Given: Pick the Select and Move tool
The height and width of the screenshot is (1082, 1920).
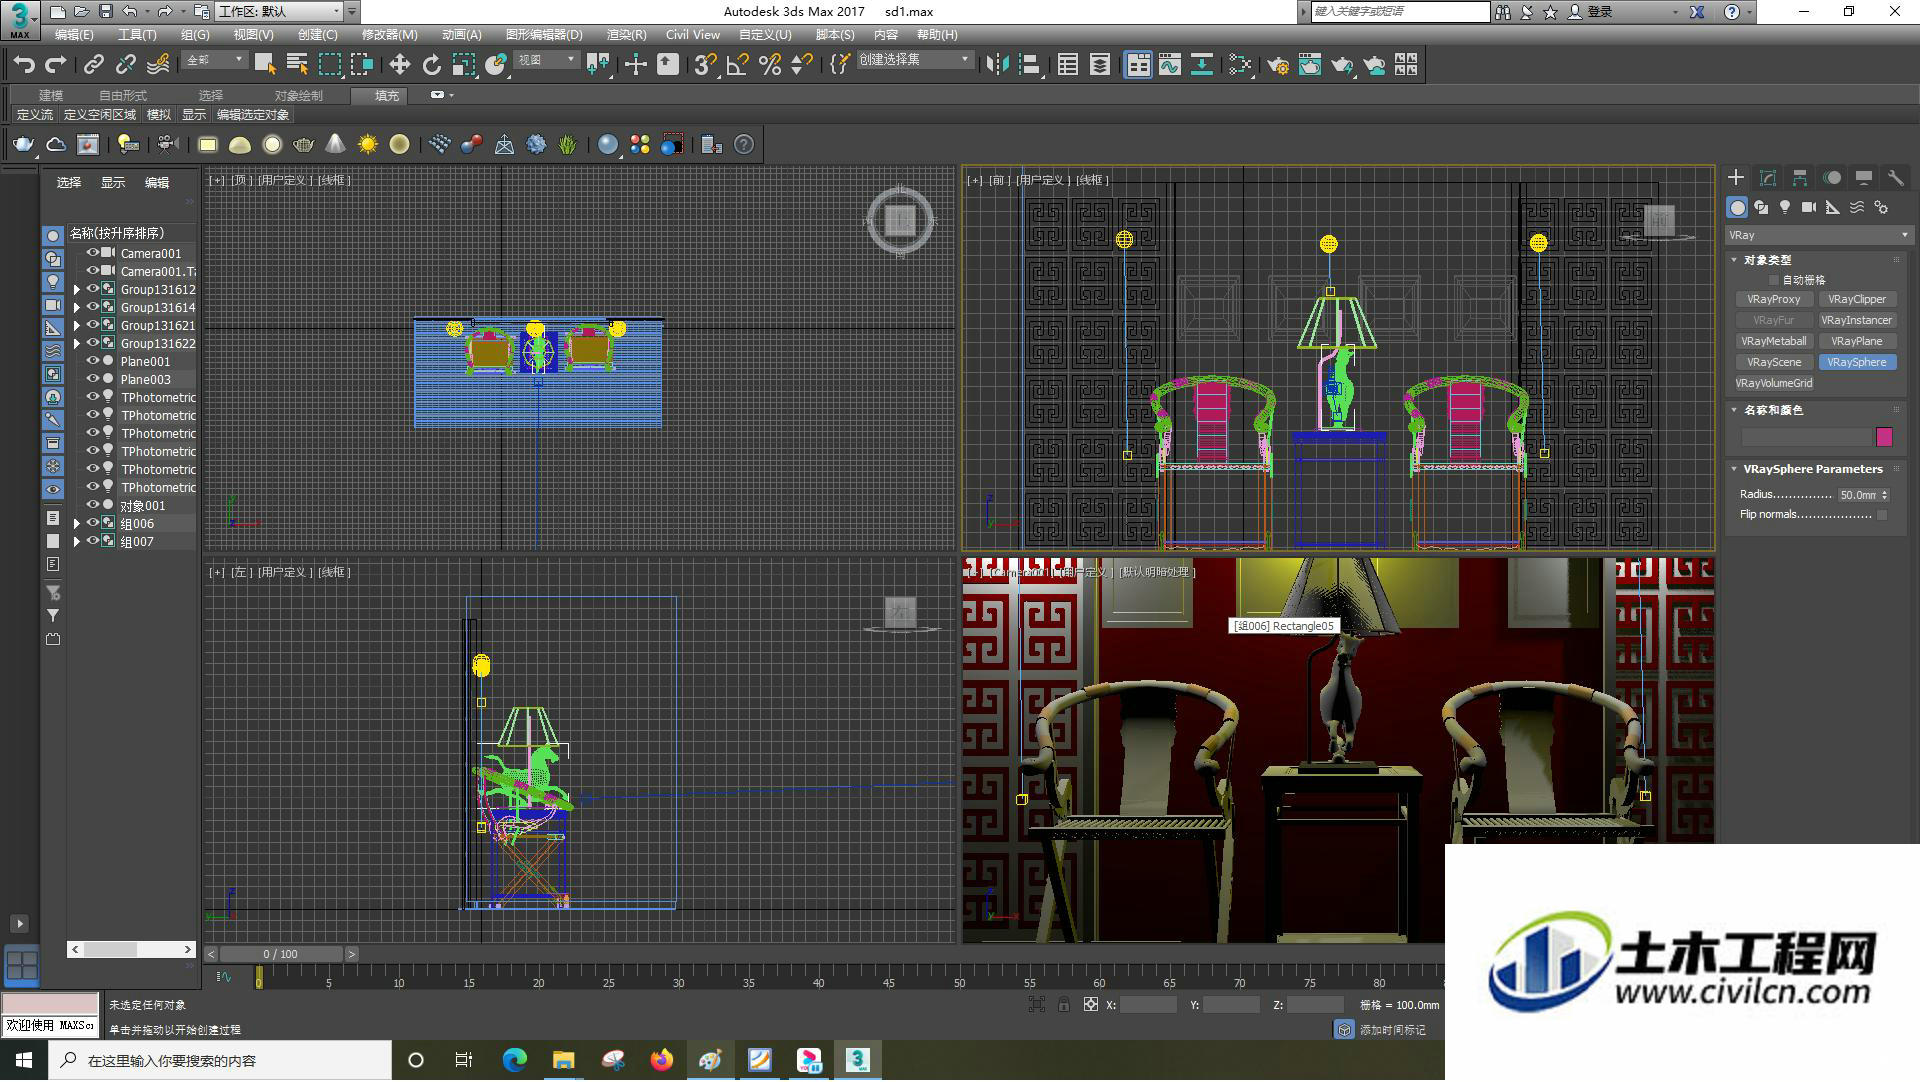Looking at the screenshot, I should coord(399,65).
